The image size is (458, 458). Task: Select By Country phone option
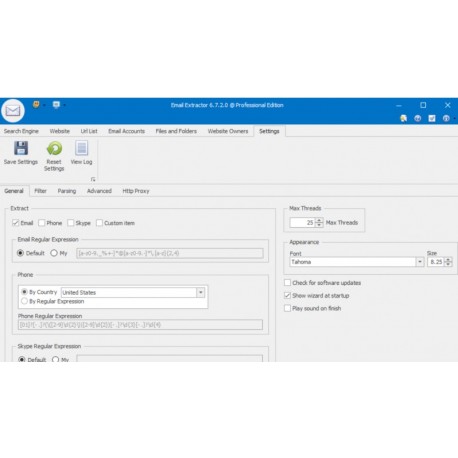[x=24, y=292]
